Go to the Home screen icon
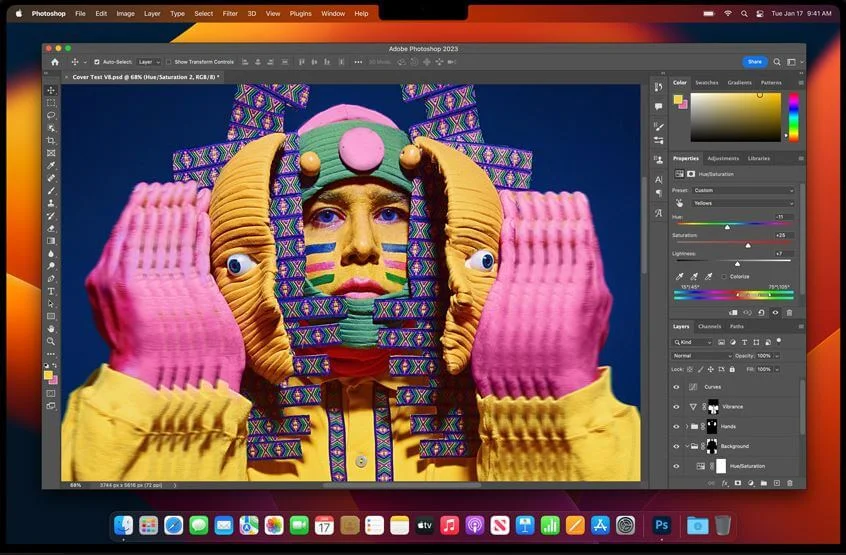The width and height of the screenshot is (846, 555). 54,62
